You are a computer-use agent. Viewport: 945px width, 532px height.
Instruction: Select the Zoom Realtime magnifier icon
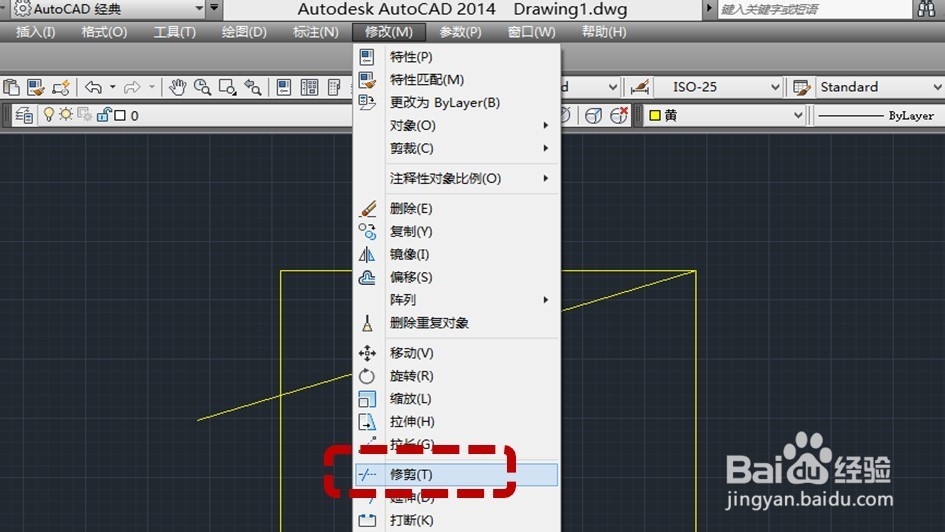point(202,87)
